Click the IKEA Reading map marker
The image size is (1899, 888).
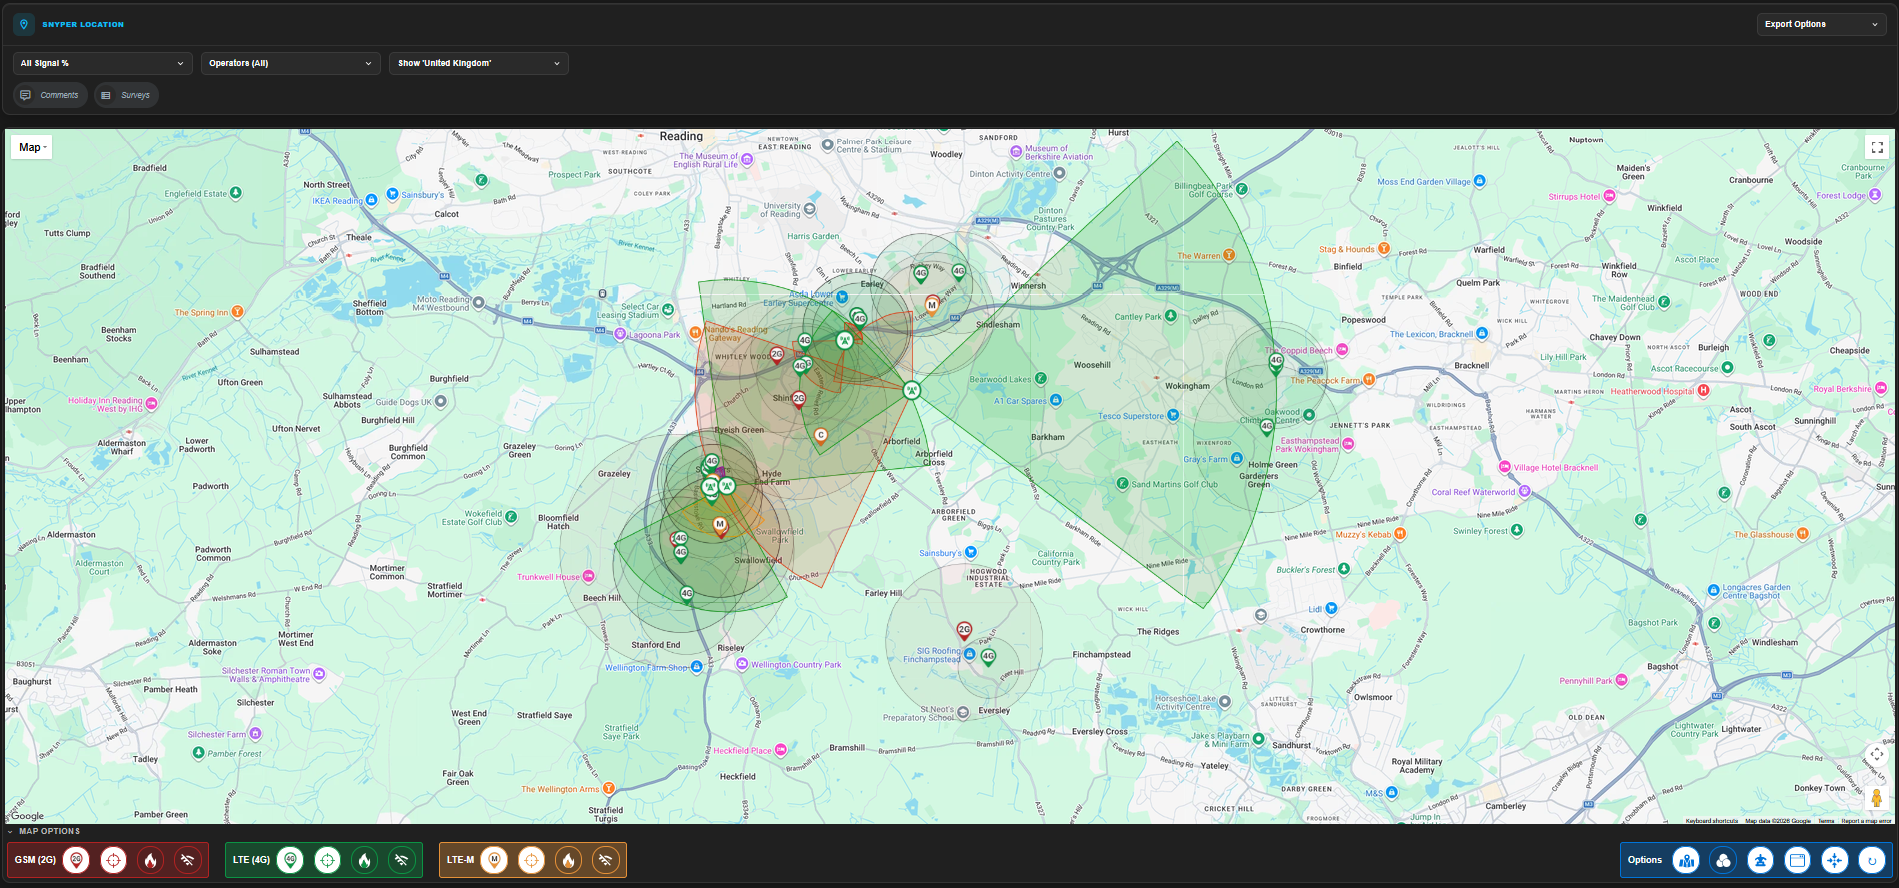point(371,200)
